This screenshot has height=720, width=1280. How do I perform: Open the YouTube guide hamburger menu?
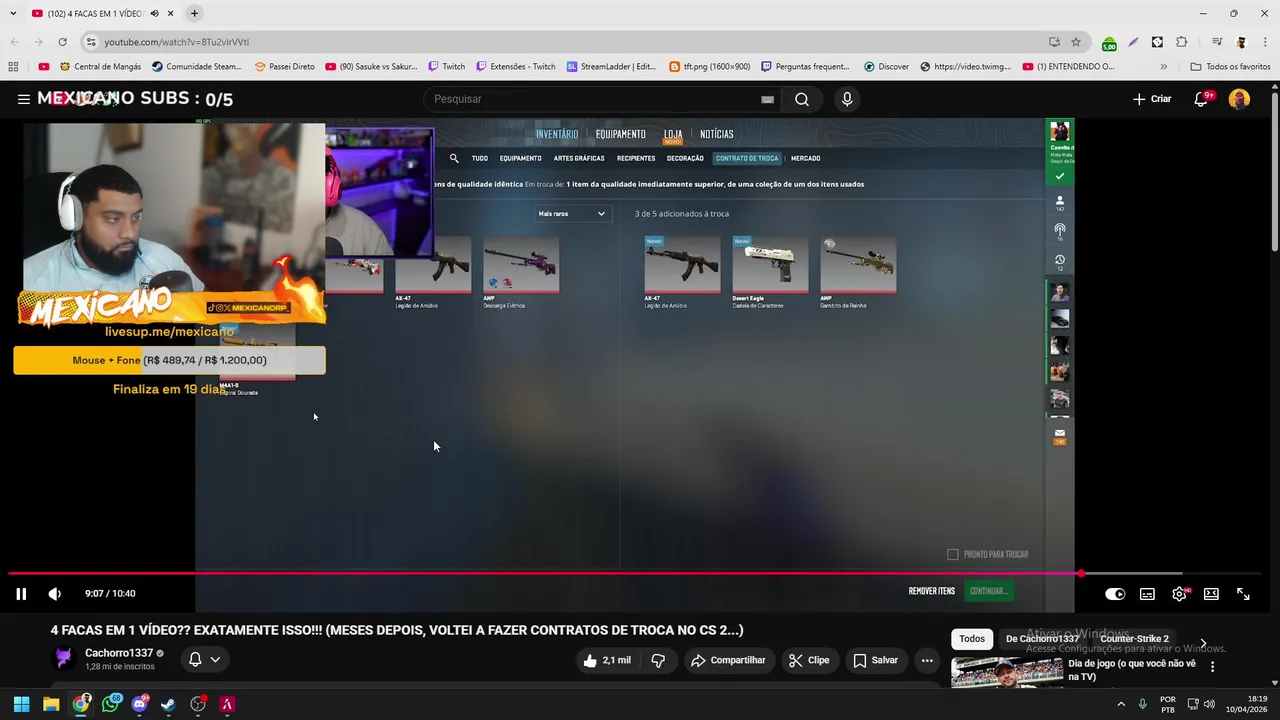[x=23, y=99]
